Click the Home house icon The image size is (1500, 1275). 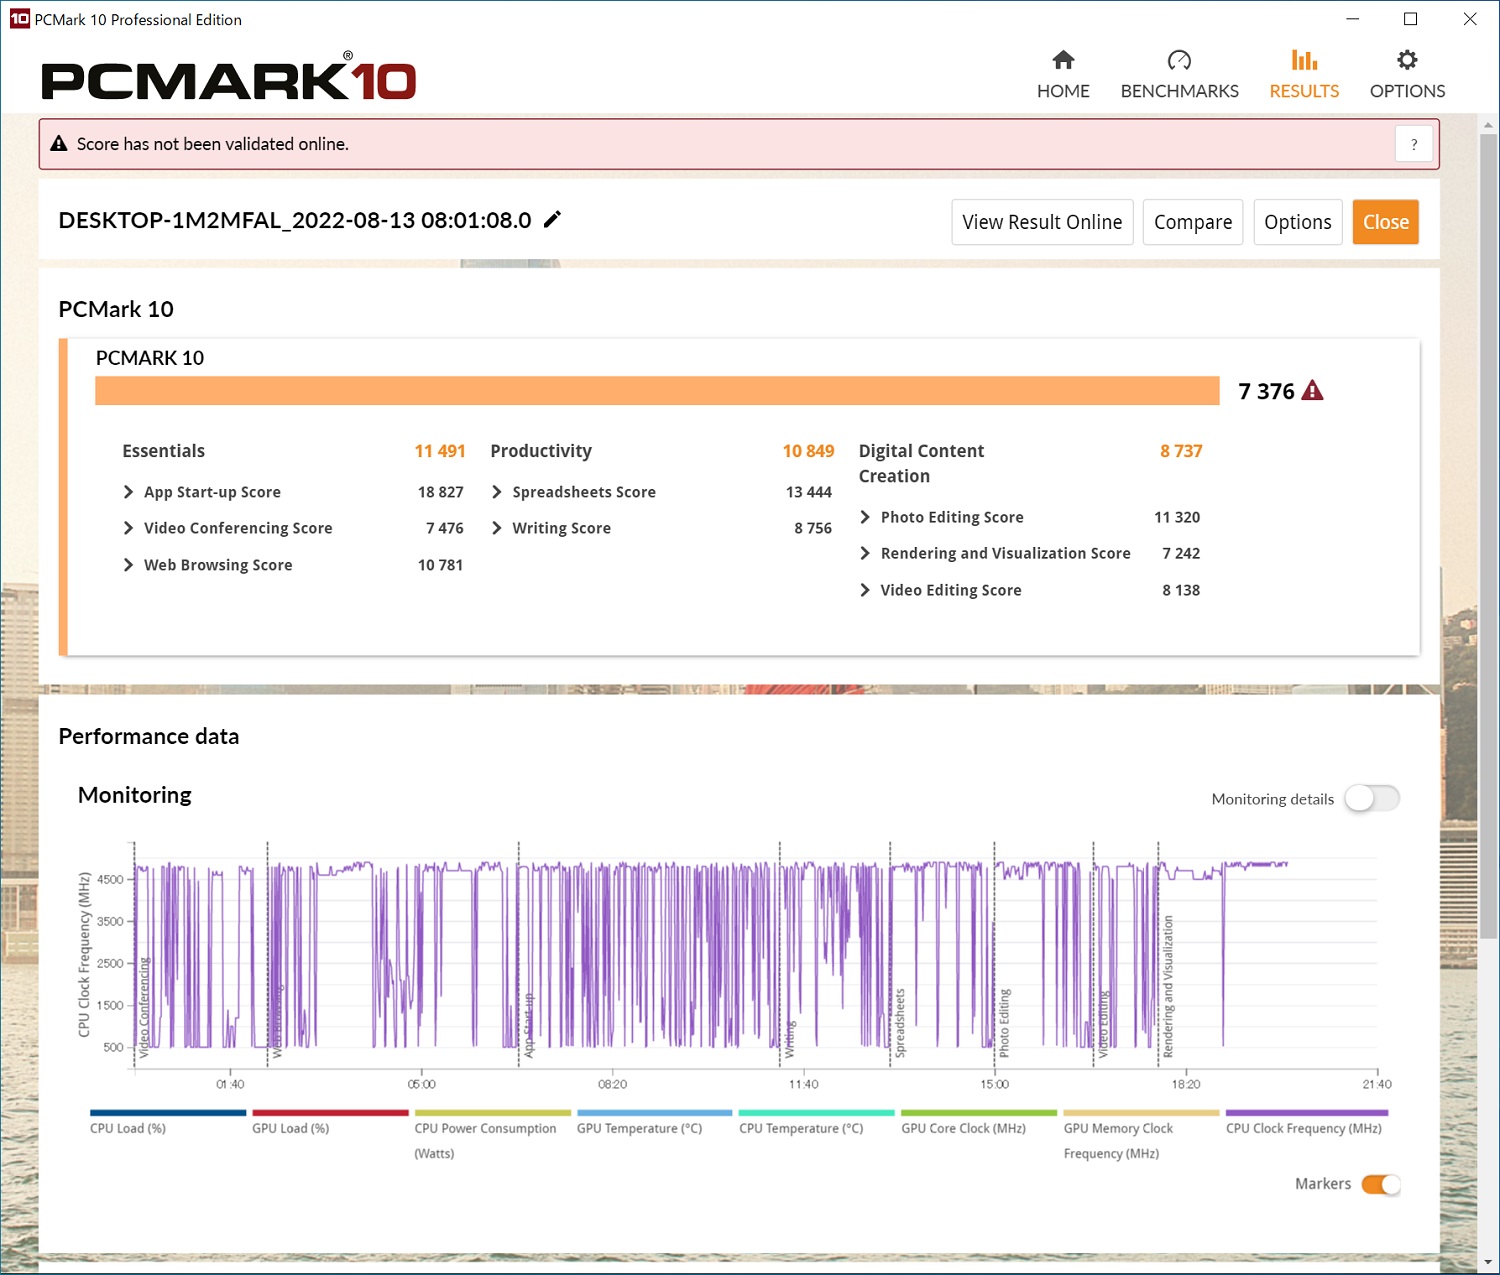click(1063, 60)
